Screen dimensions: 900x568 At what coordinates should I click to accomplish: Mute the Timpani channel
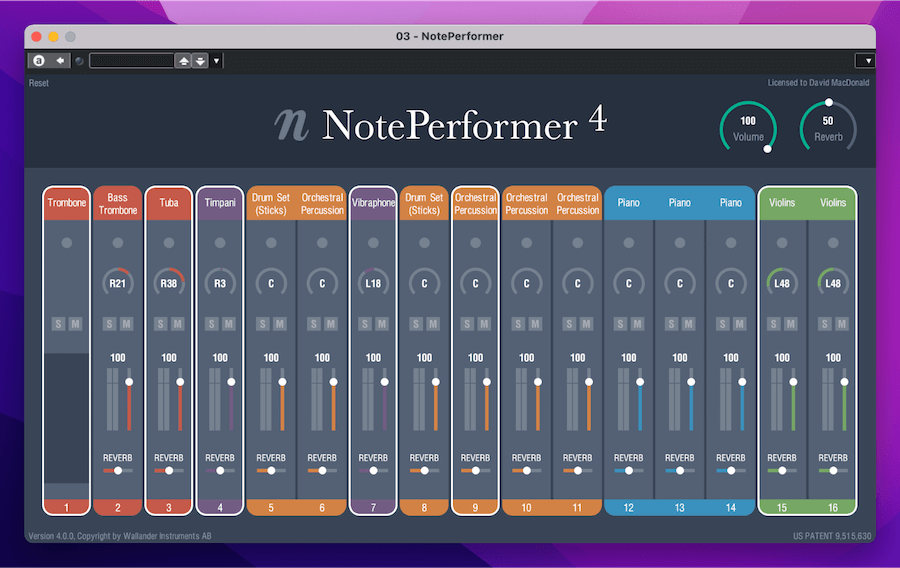228,324
